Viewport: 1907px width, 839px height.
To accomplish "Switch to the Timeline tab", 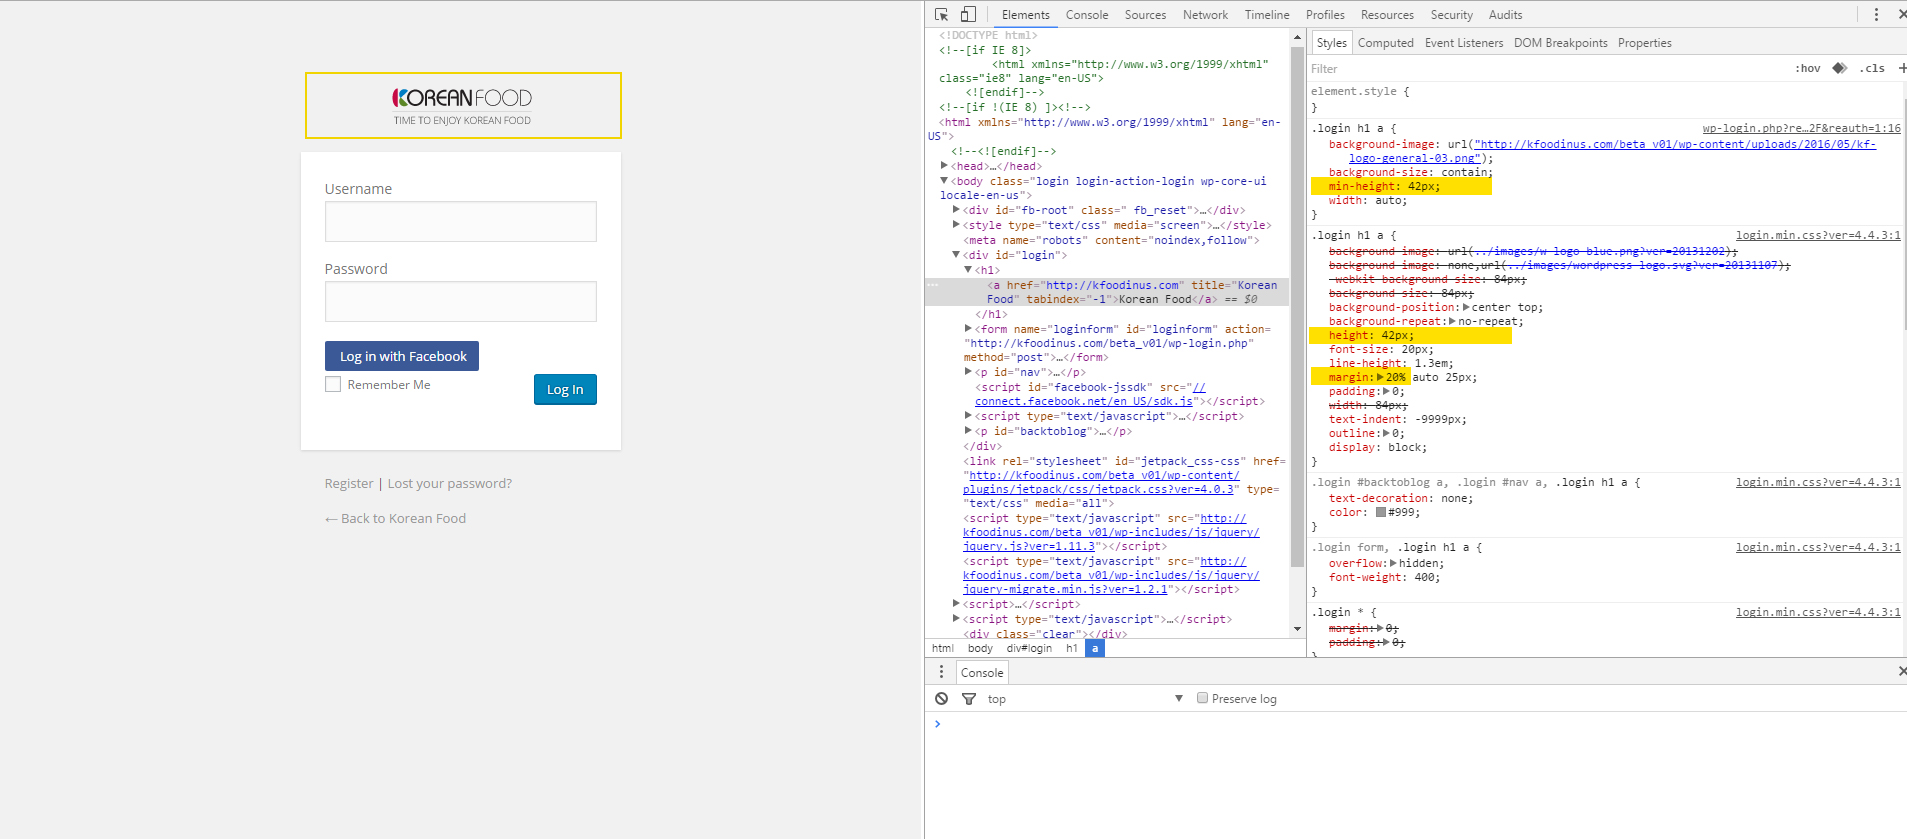I will pos(1267,15).
